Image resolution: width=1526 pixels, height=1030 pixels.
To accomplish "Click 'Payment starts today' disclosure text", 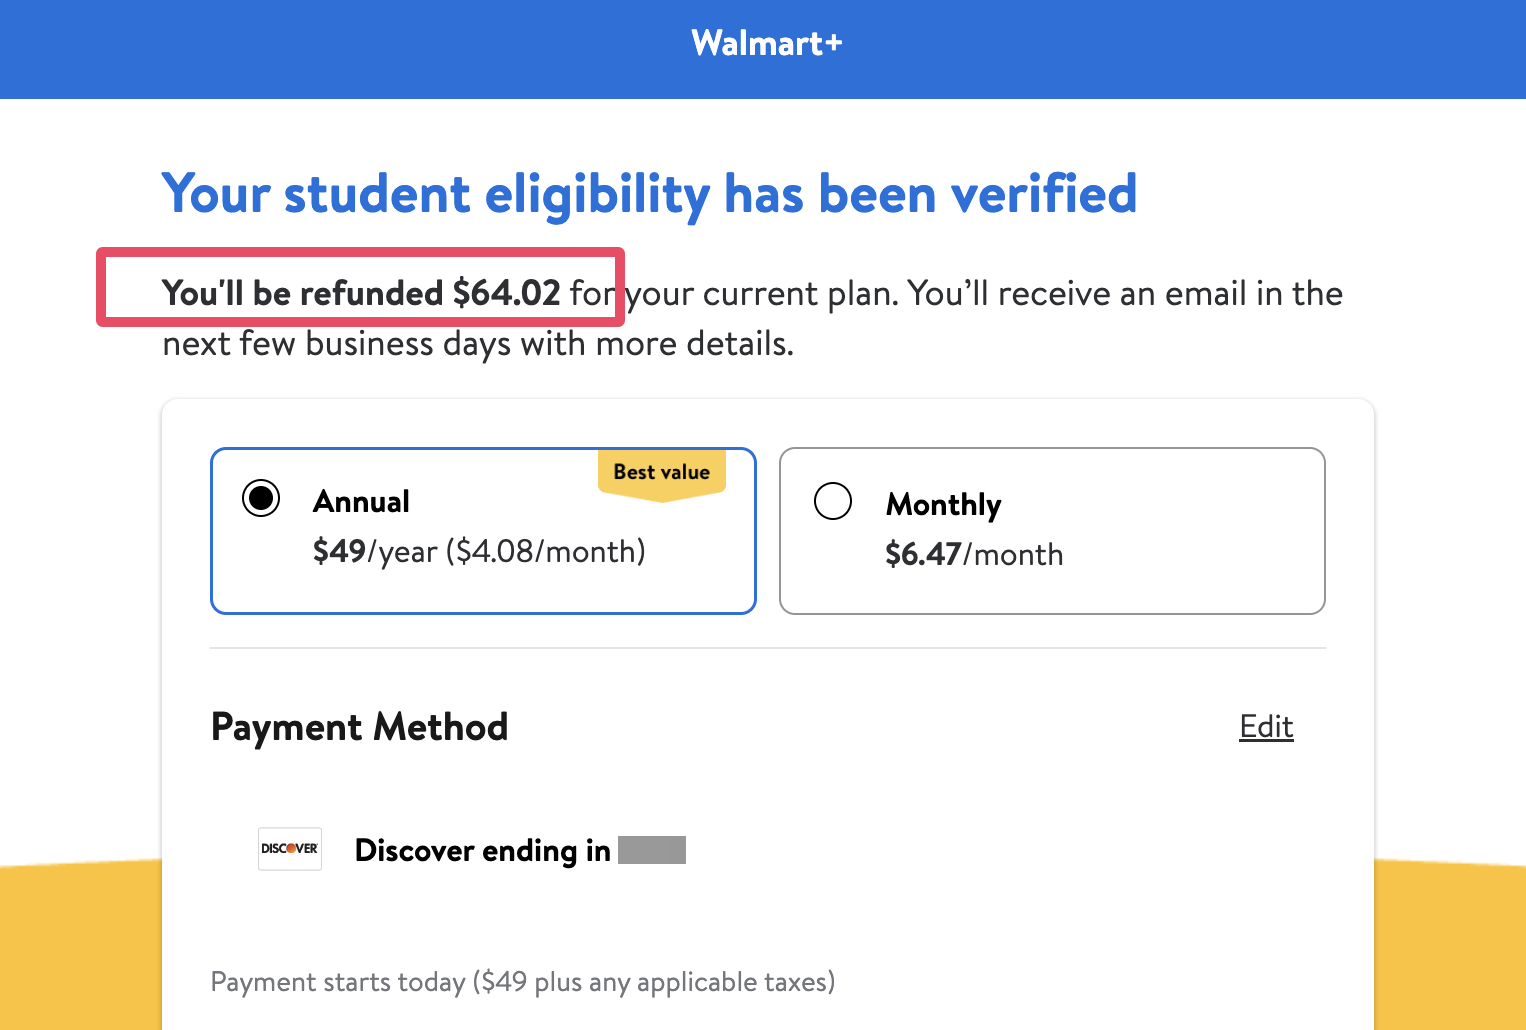I will 522,982.
